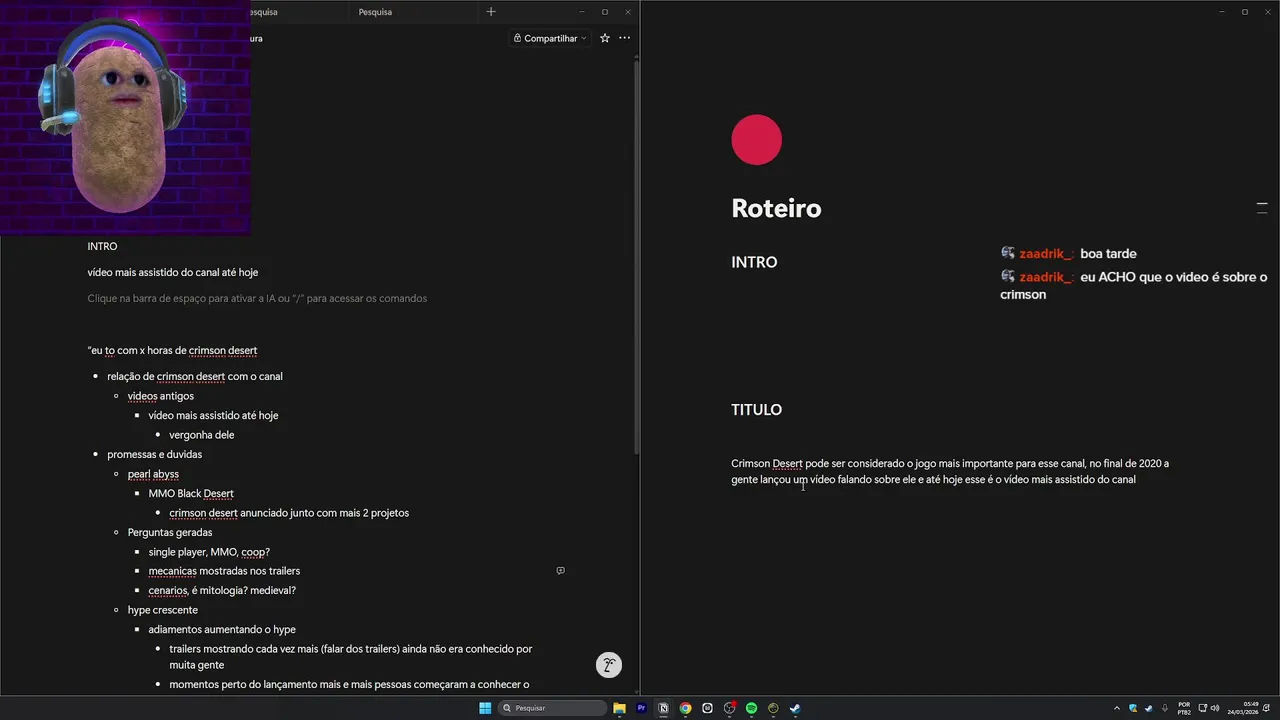Show hidden system tray icons chevron

pos(1117,708)
